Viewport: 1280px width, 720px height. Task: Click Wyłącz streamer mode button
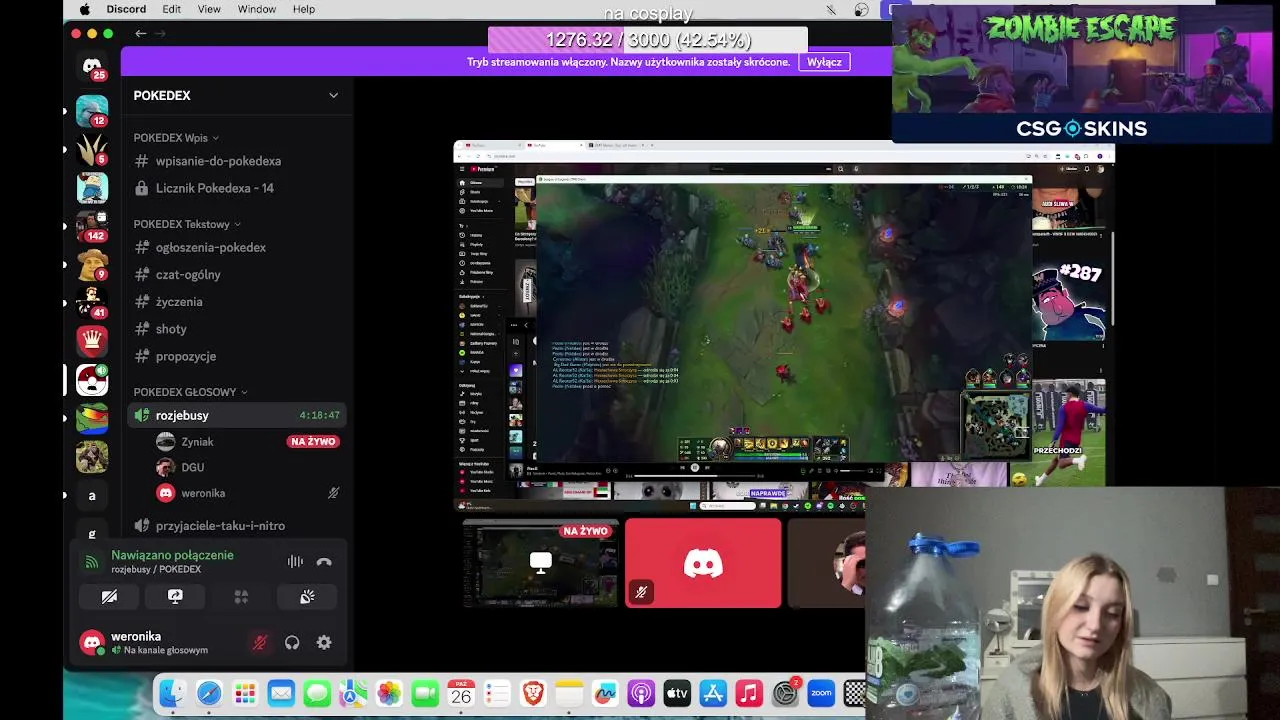tap(825, 62)
